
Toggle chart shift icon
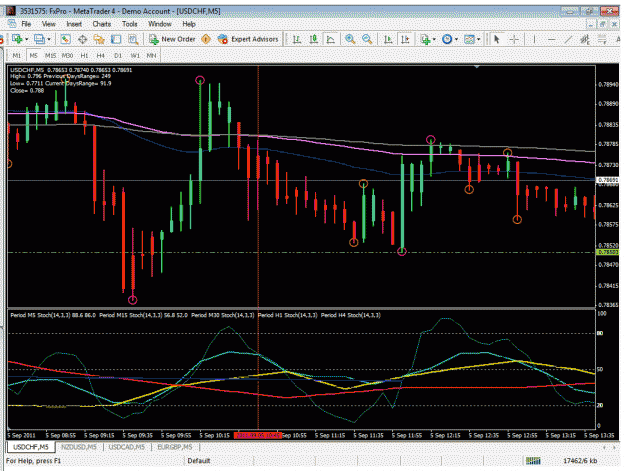click(405, 39)
